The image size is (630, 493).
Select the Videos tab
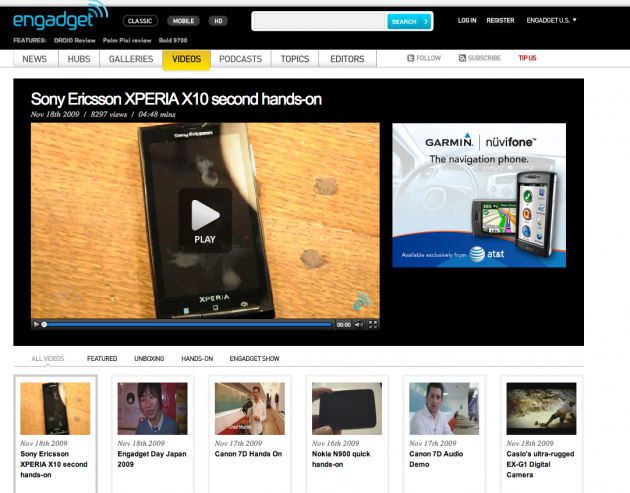pos(186,59)
